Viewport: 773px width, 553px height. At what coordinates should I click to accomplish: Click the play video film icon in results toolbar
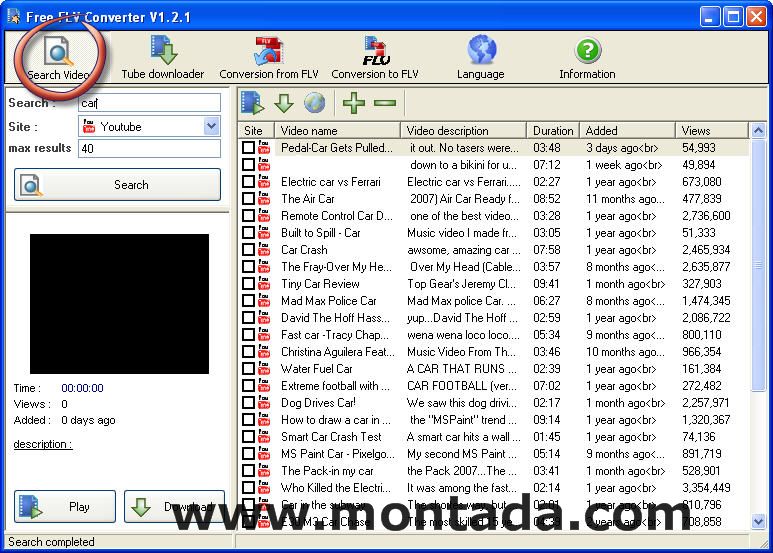point(252,103)
